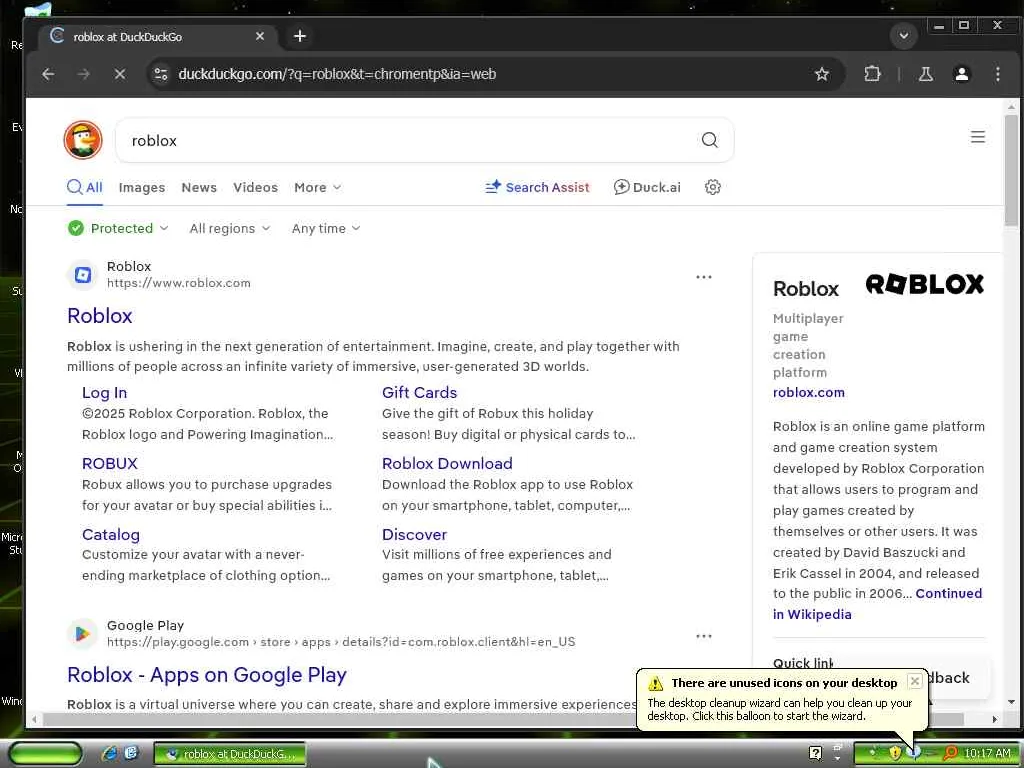The height and width of the screenshot is (768, 1024).
Task: Open the main Roblox result title link
Action: 100,315
